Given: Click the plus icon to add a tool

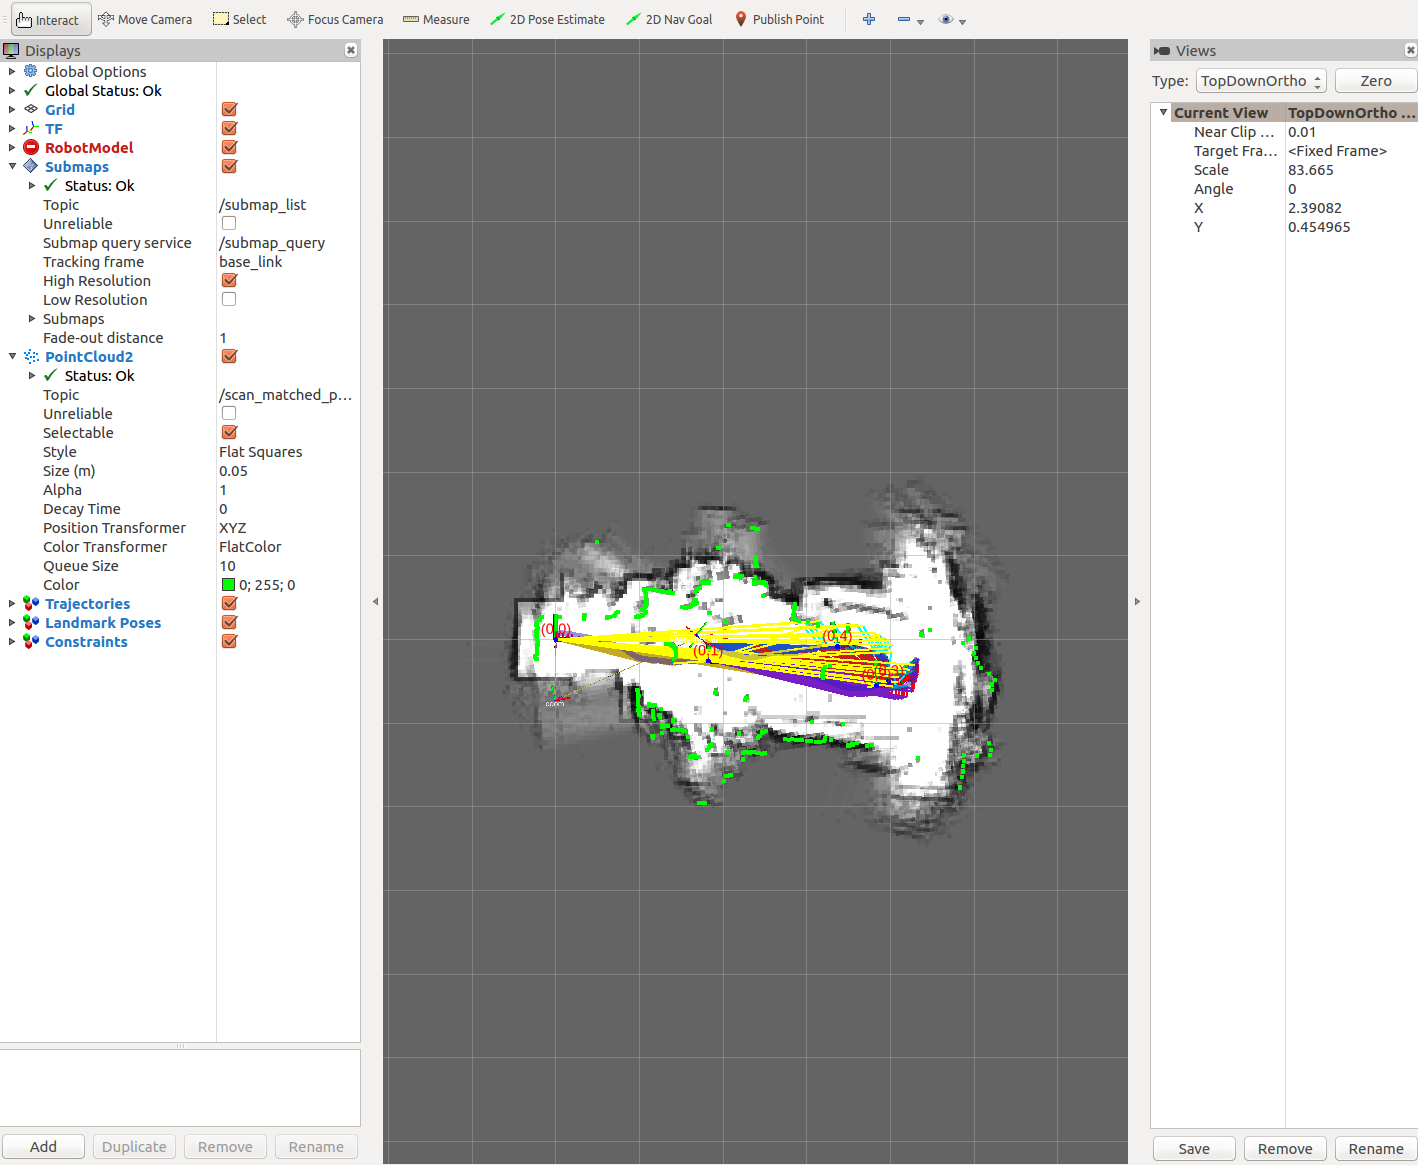Looking at the screenshot, I should point(868,19).
